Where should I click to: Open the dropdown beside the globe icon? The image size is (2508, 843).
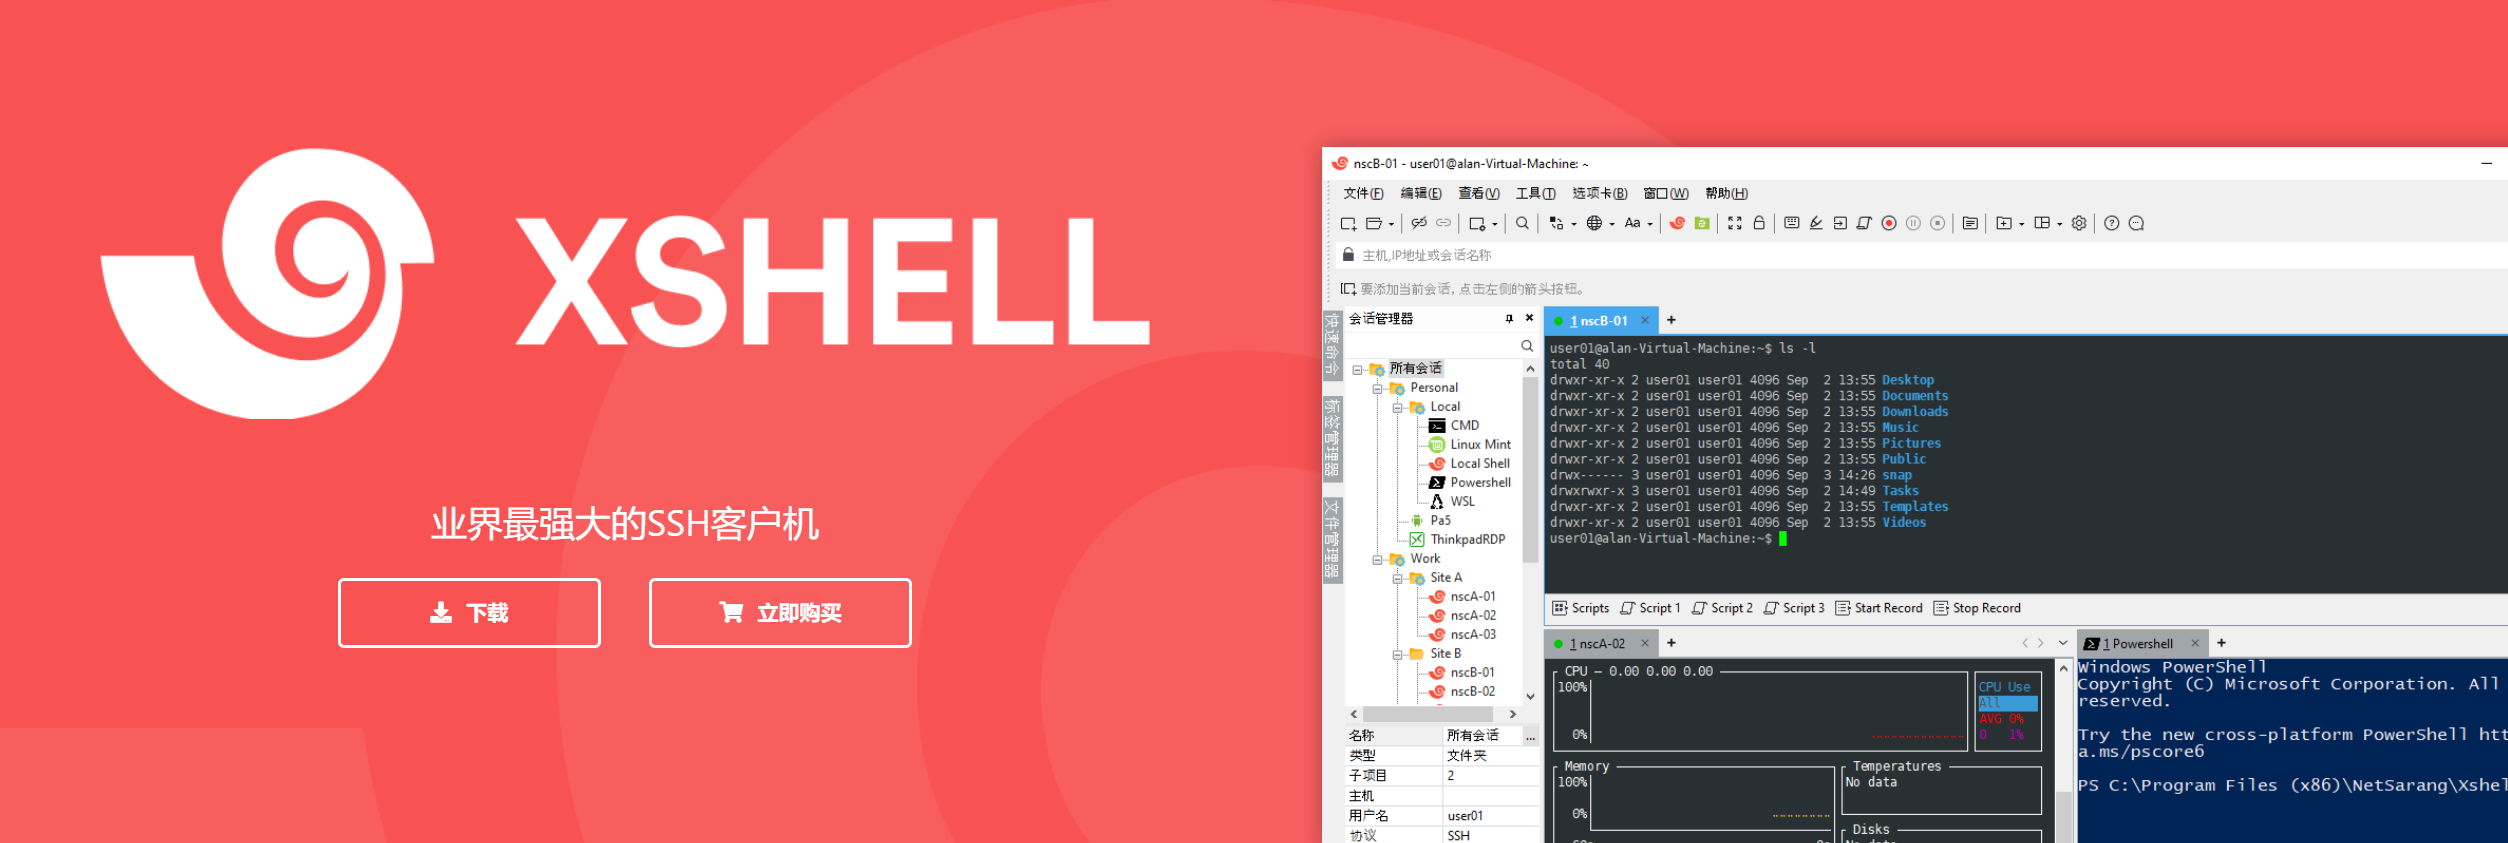coord(1612,225)
